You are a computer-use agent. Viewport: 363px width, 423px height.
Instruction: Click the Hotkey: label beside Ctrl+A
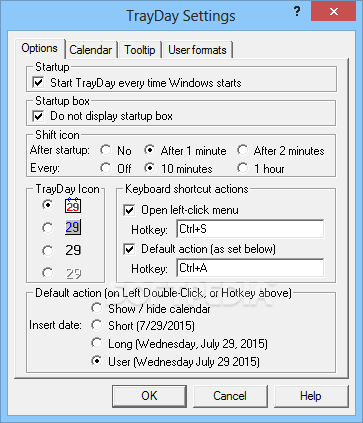[149, 269]
